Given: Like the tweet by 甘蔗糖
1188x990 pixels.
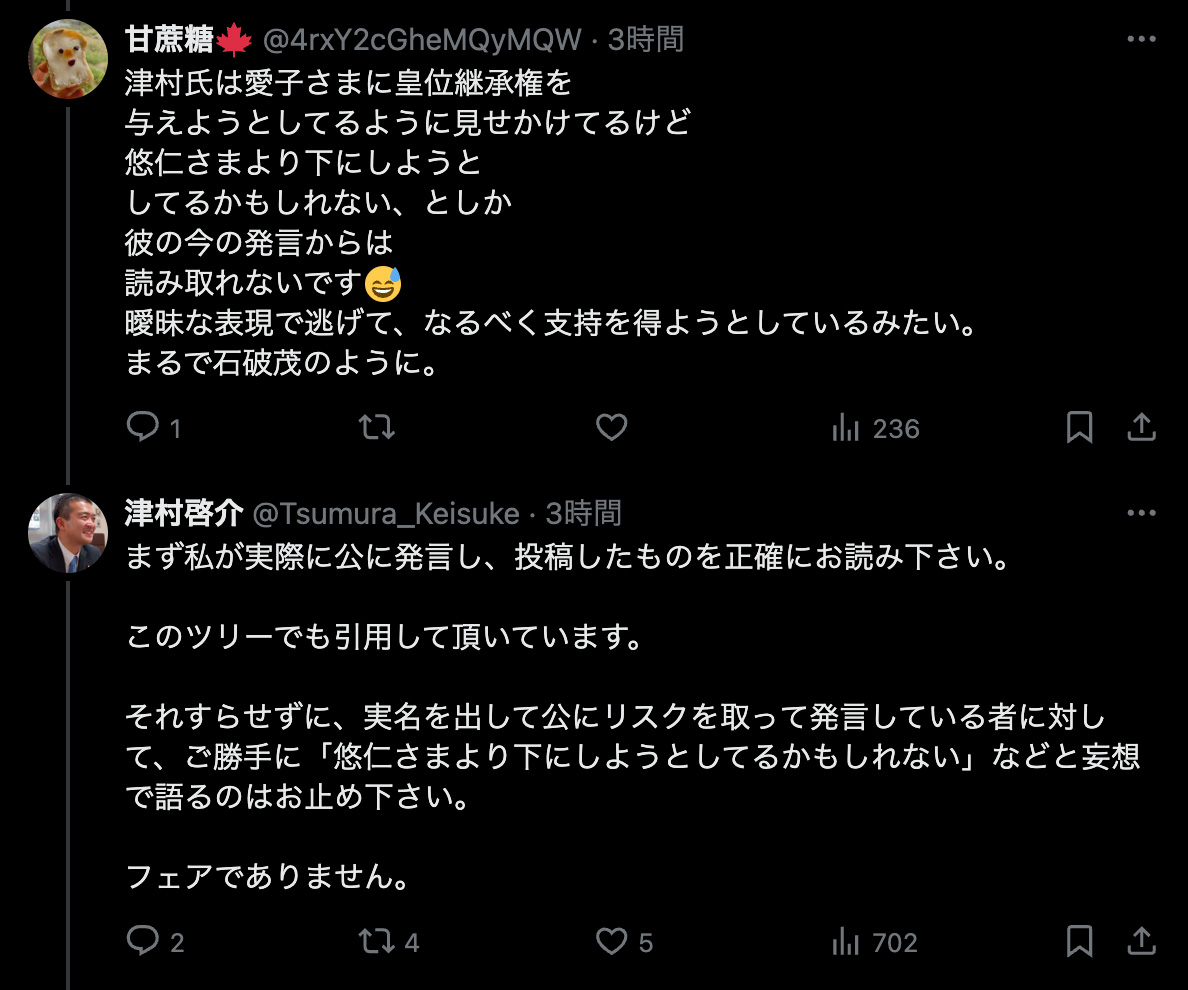Looking at the screenshot, I should point(611,428).
